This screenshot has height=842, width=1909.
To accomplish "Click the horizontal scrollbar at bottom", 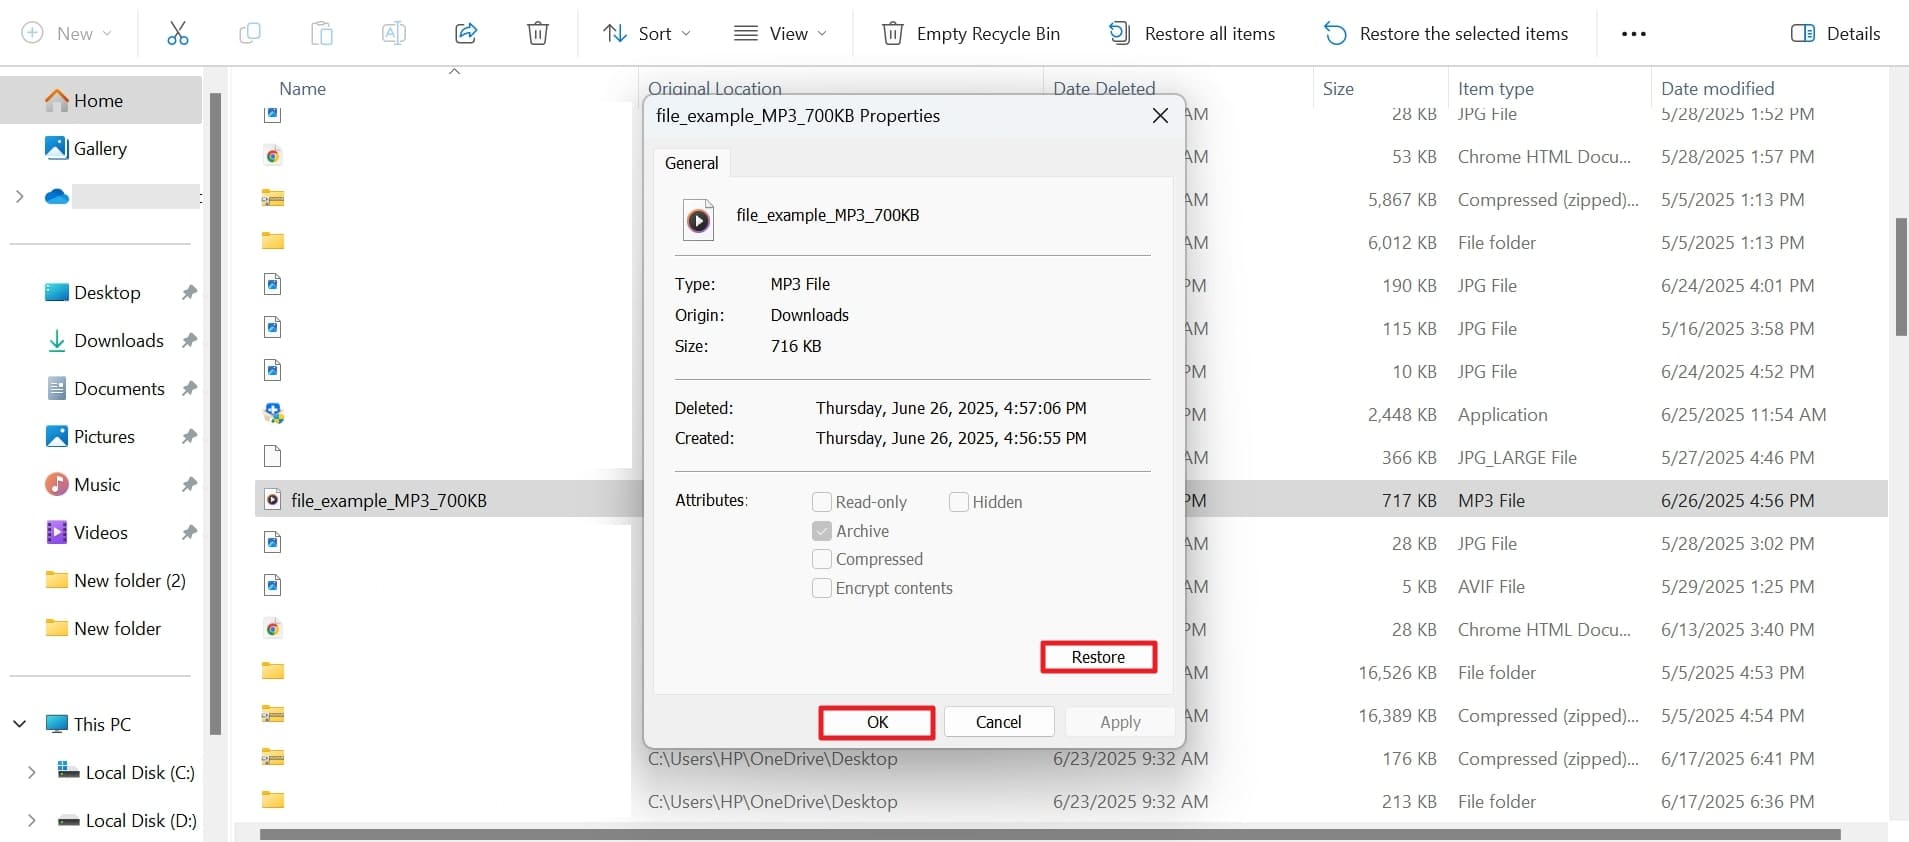I will (x=1050, y=834).
